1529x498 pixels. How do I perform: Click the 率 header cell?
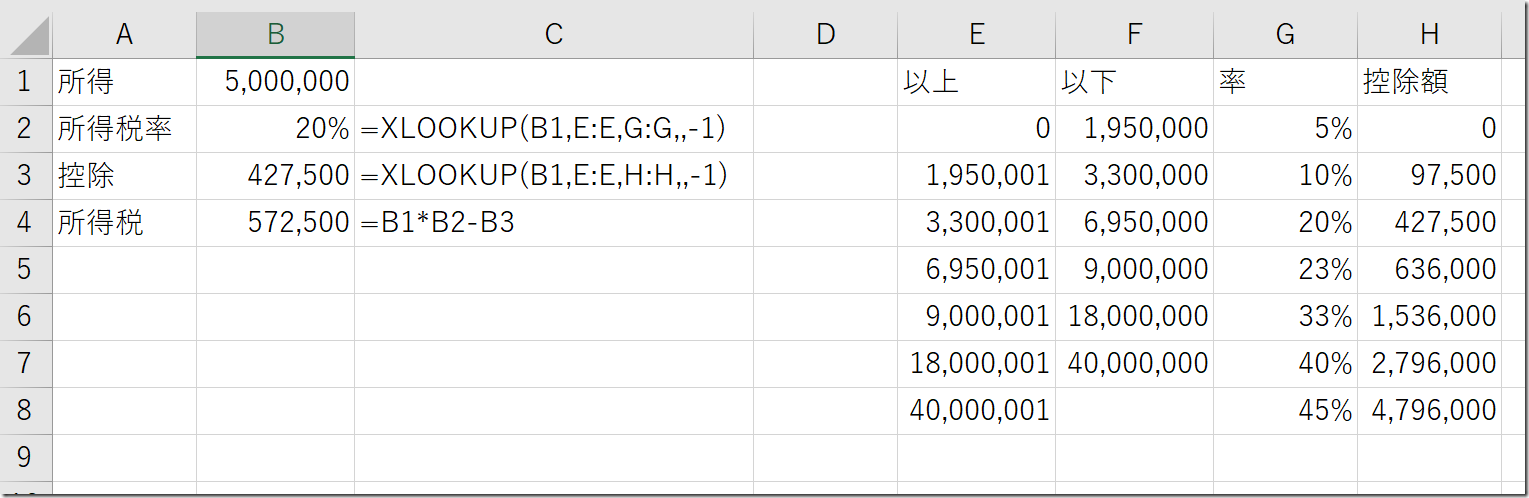[x=1285, y=82]
